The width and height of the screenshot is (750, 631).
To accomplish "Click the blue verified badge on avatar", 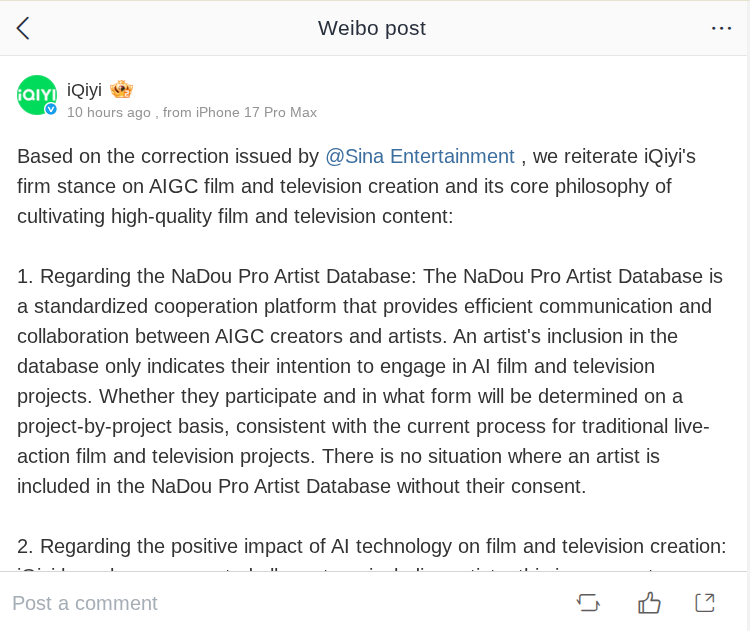I will pos(51,108).
